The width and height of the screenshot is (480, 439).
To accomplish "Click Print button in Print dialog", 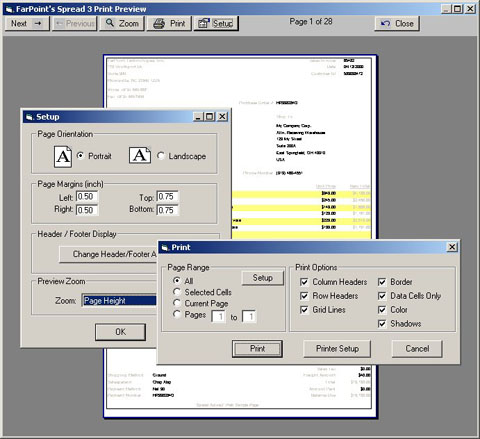I will coord(257,349).
